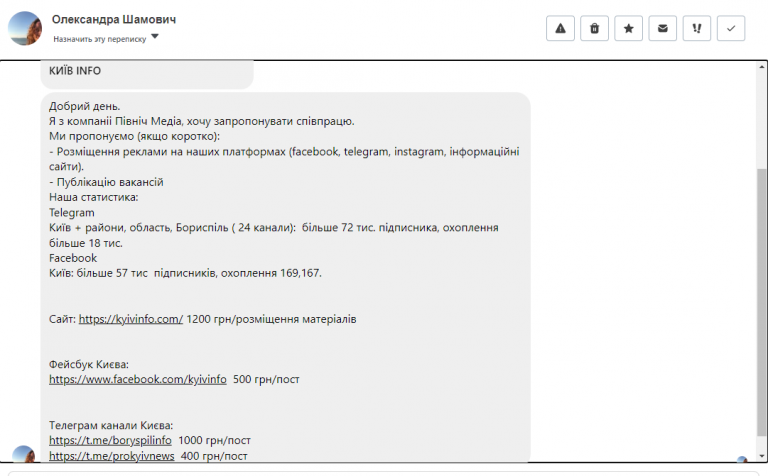Mark conversation done with checkmark icon
The height and width of the screenshot is (476, 768).
pyautogui.click(x=731, y=28)
